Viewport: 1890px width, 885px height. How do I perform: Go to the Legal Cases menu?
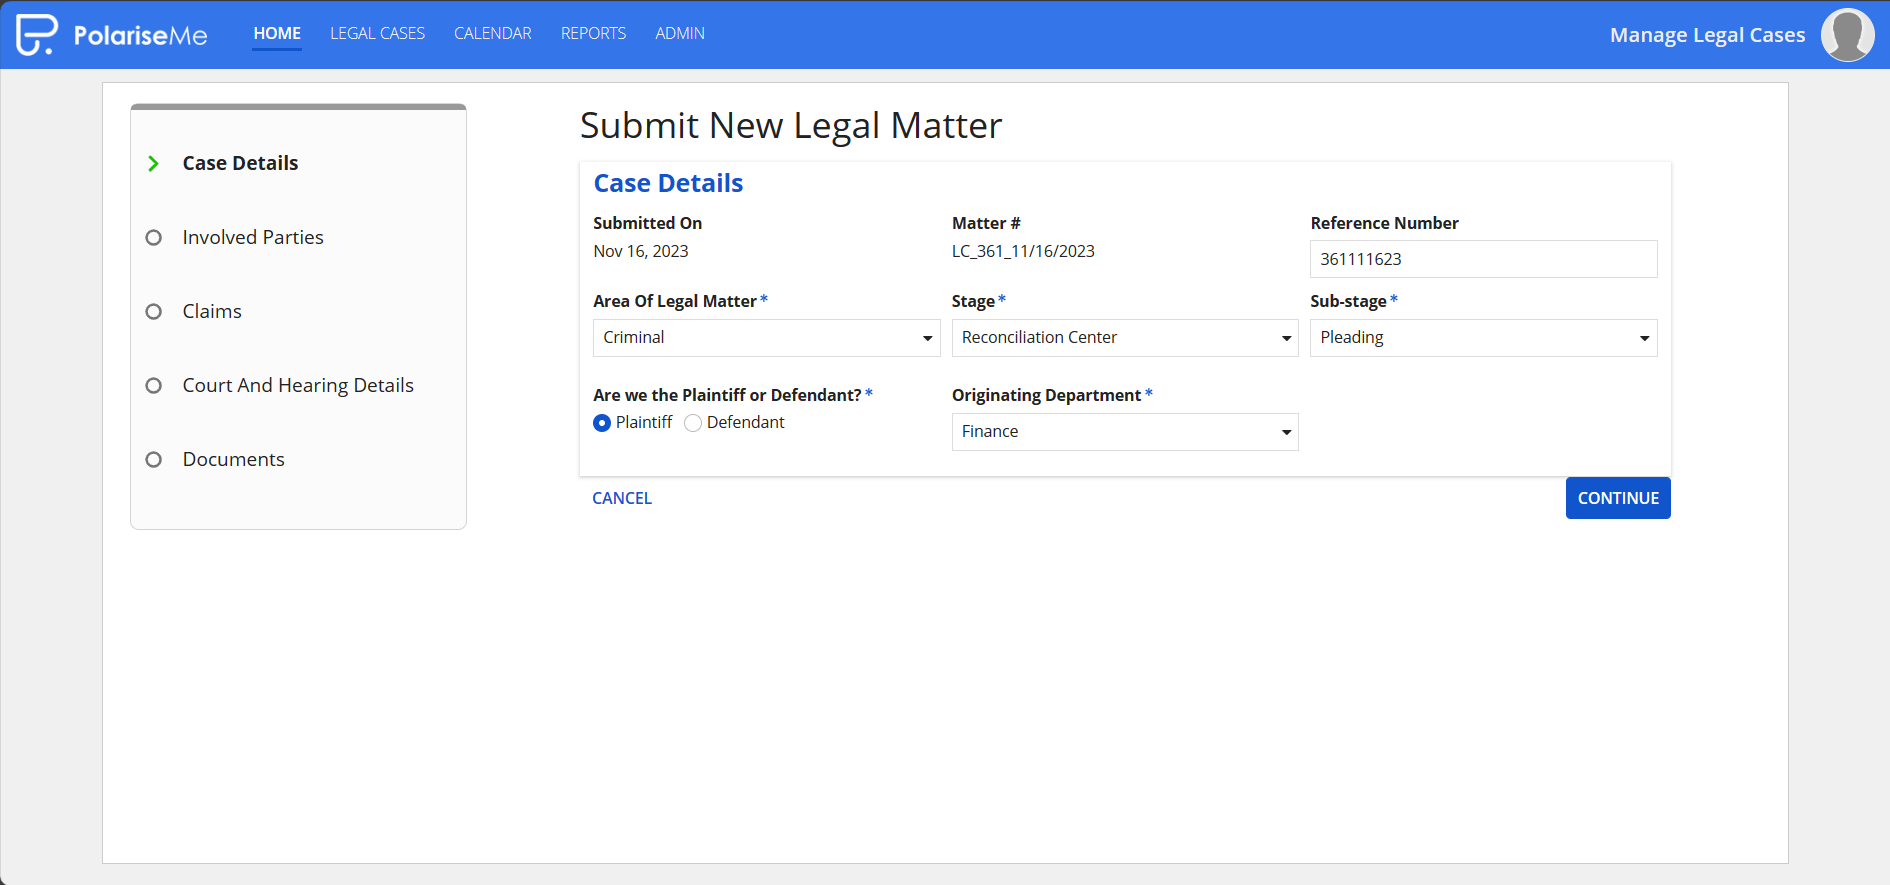[377, 34]
